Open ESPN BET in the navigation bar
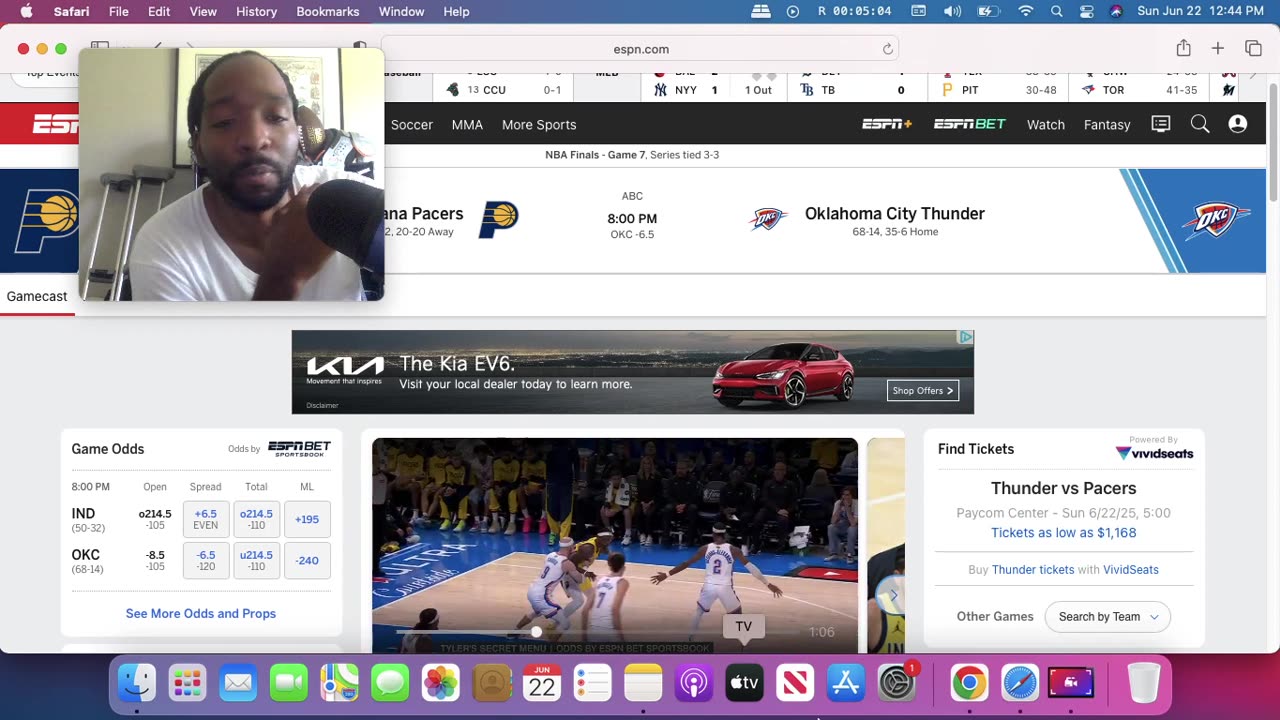The height and width of the screenshot is (720, 1280). click(970, 124)
